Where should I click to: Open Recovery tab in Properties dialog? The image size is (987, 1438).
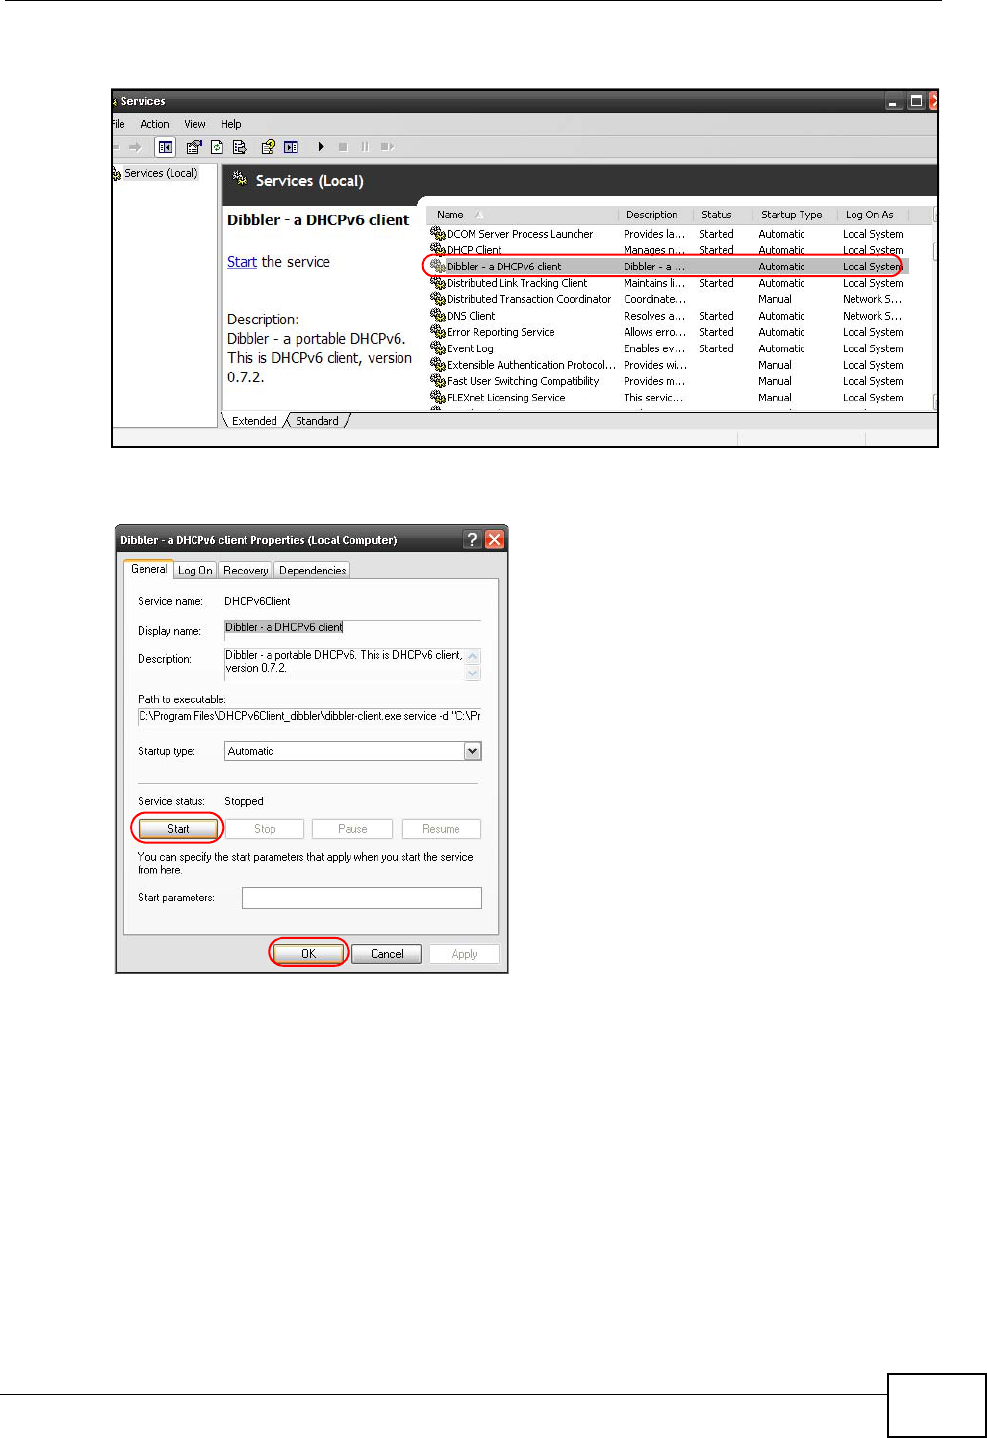coord(245,570)
